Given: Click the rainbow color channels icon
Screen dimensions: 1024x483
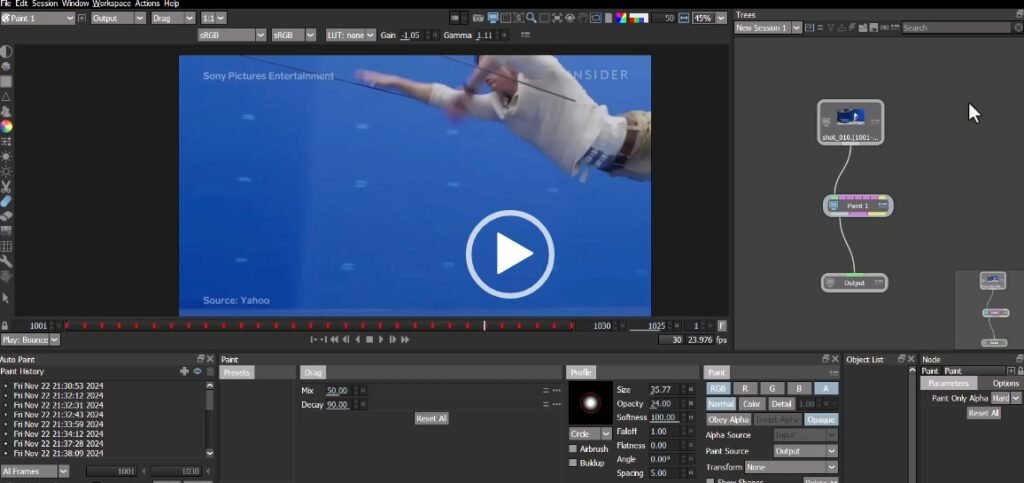Looking at the screenshot, I should click(622, 18).
